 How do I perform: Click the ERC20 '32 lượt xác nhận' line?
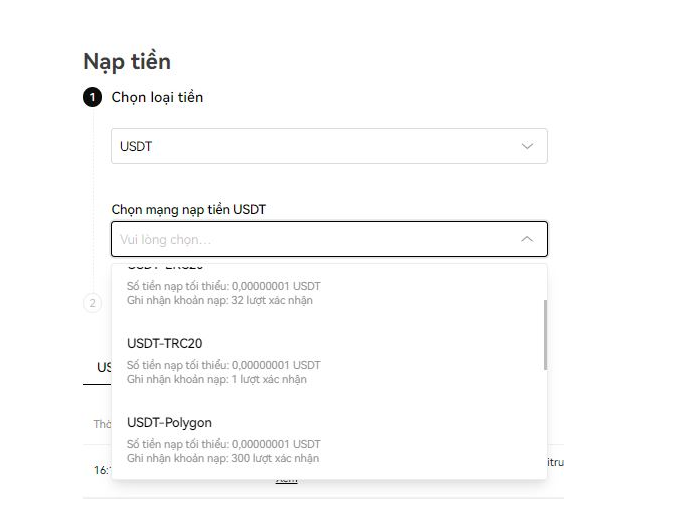[x=220, y=301]
